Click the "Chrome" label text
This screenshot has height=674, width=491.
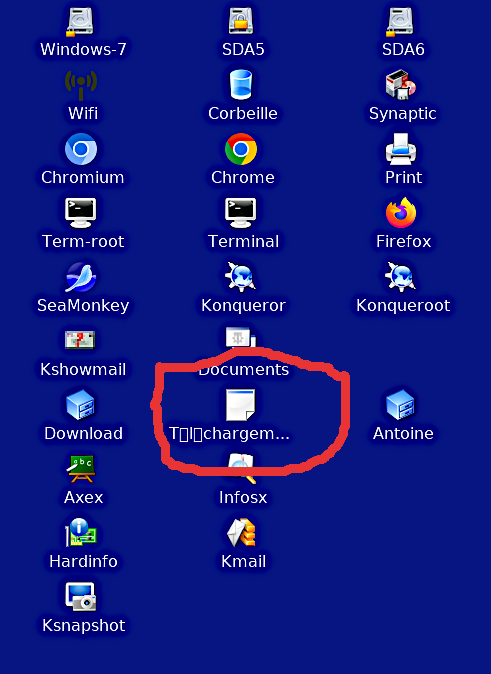(x=243, y=177)
